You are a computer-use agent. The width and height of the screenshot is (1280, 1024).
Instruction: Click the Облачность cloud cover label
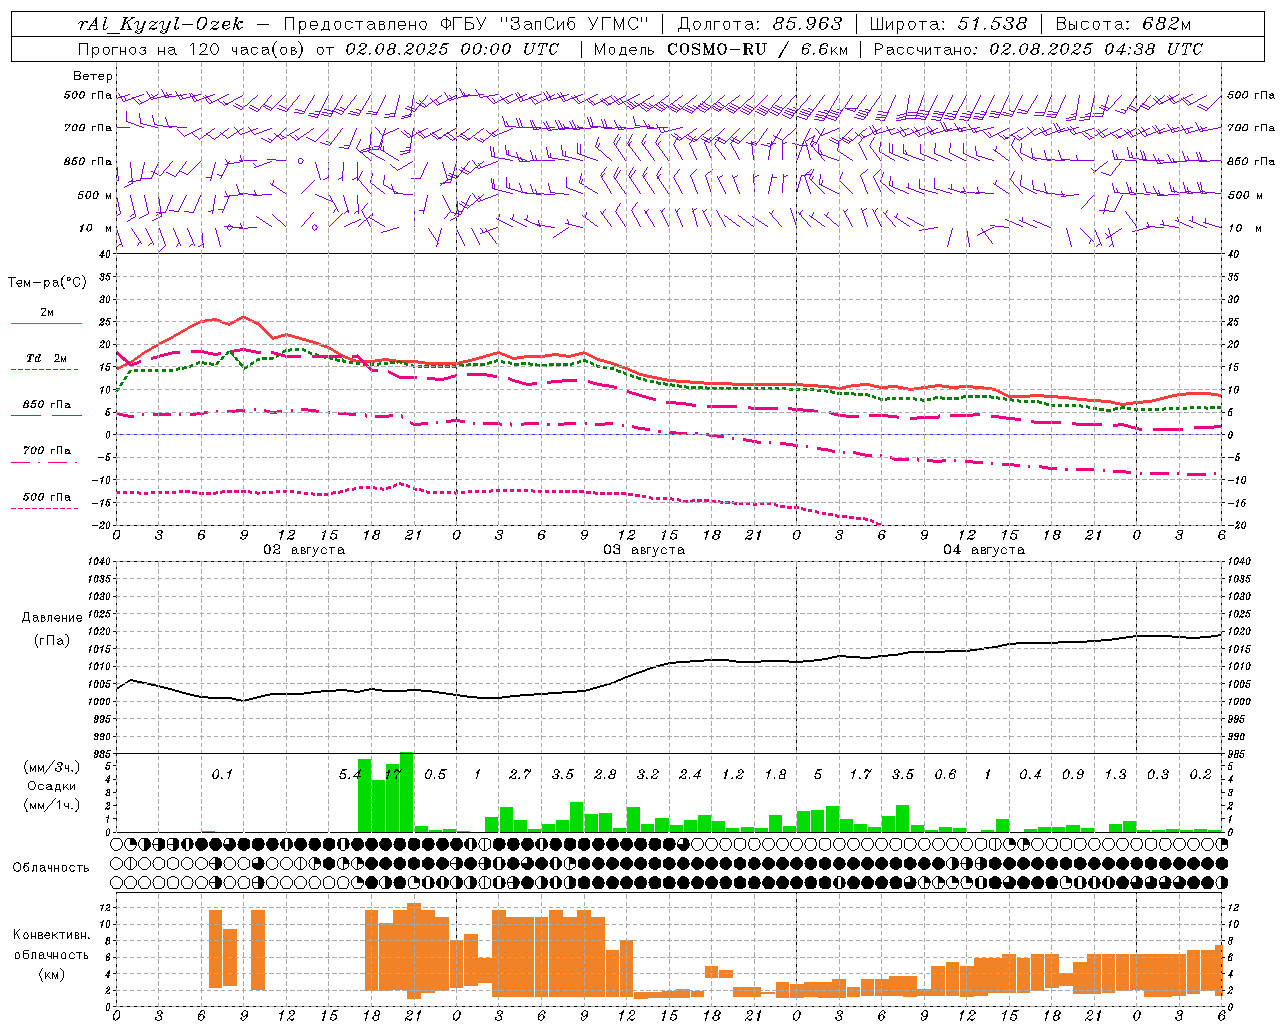[51, 867]
